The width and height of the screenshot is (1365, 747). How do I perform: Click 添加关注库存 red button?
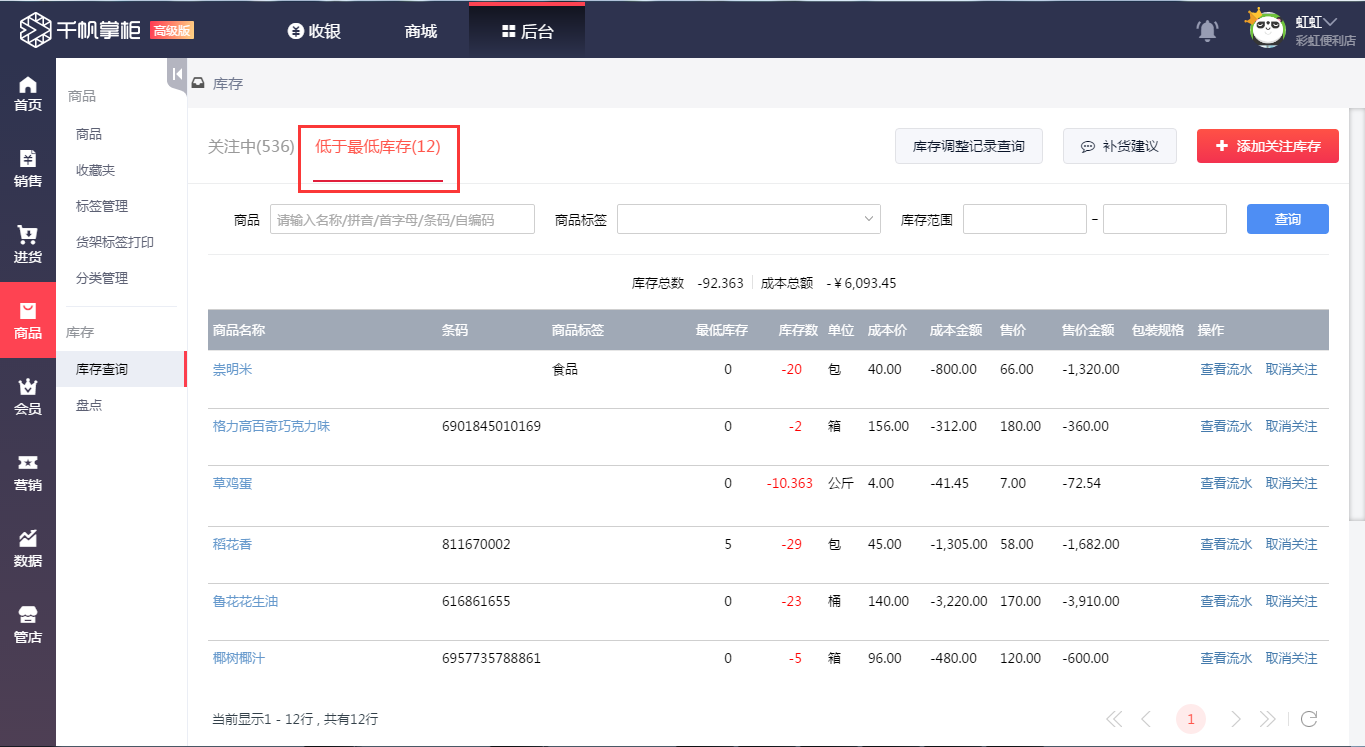(x=1267, y=146)
